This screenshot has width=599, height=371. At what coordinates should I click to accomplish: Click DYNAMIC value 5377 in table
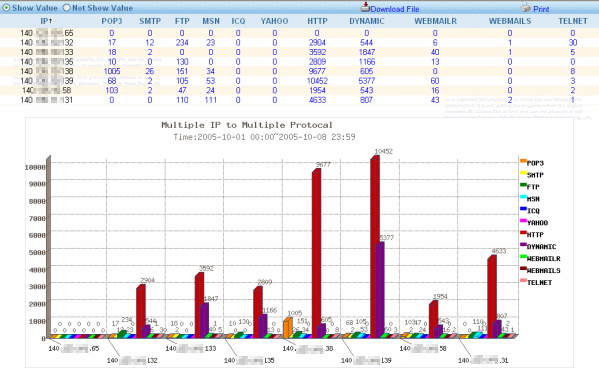click(367, 81)
